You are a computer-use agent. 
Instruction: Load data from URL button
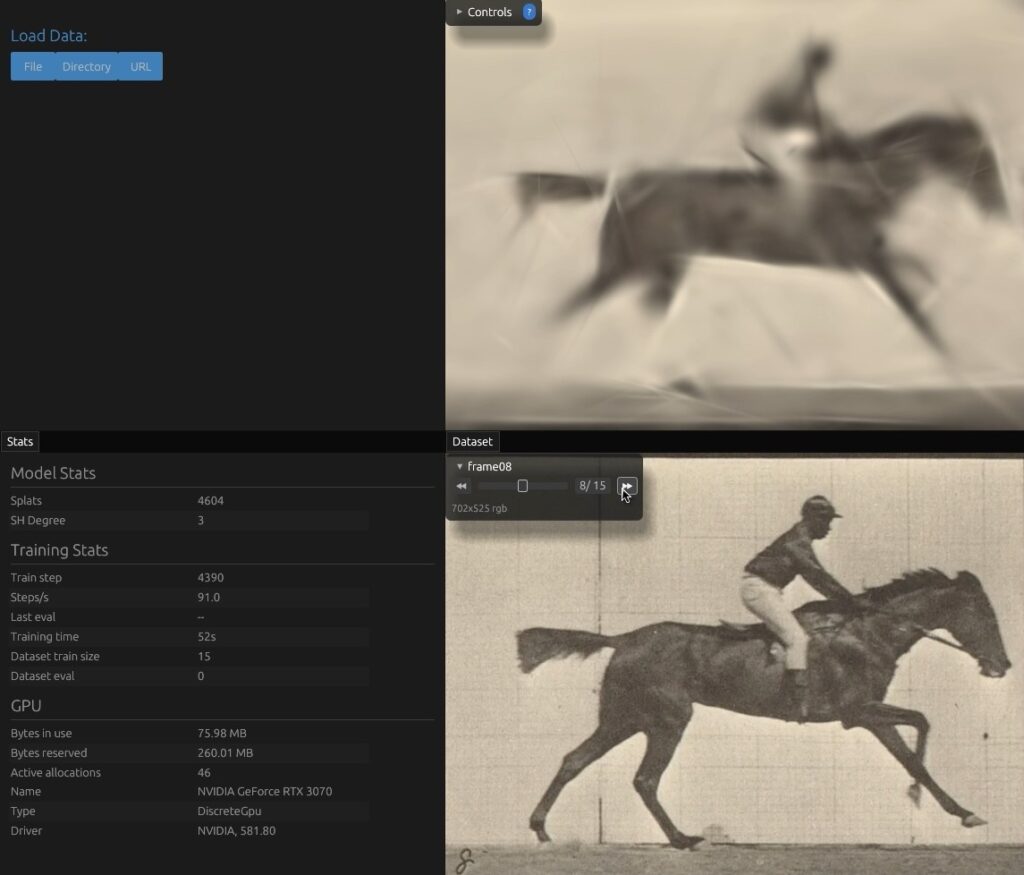pyautogui.click(x=141, y=67)
